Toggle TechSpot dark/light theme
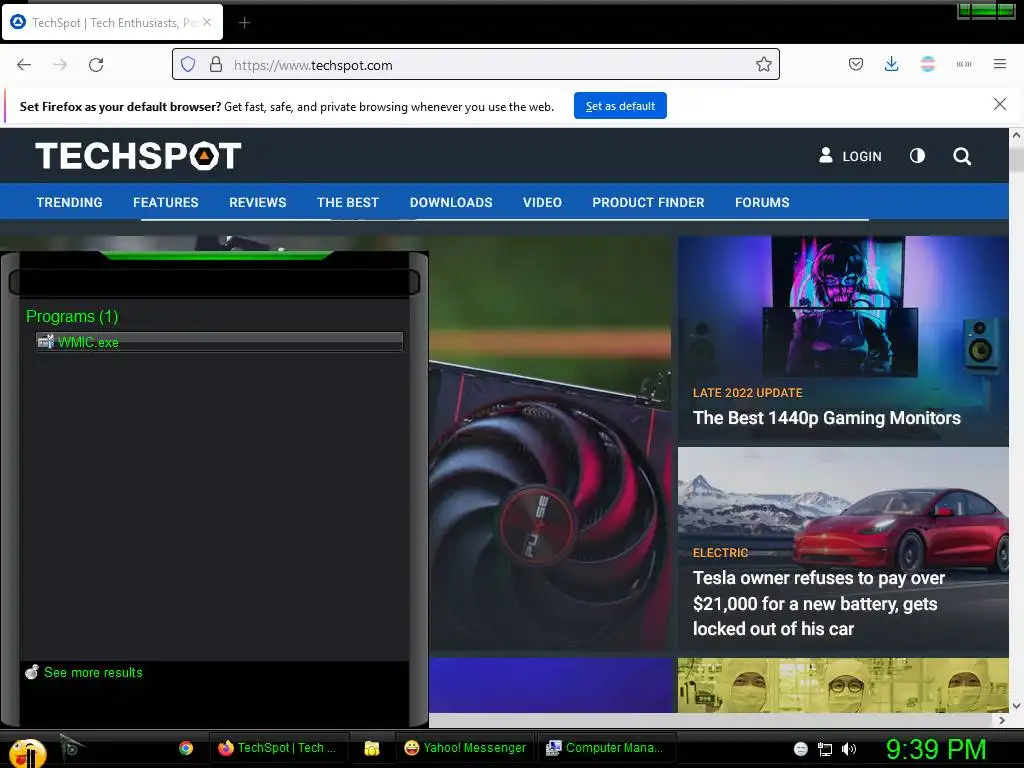The height and width of the screenshot is (768, 1024). [x=917, y=155]
